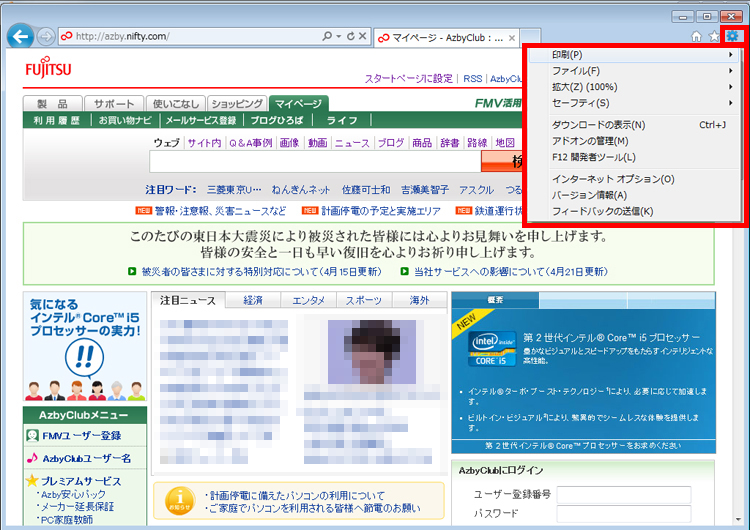Switch to the 製品 site tab
This screenshot has height=530, width=750.
tap(53, 103)
